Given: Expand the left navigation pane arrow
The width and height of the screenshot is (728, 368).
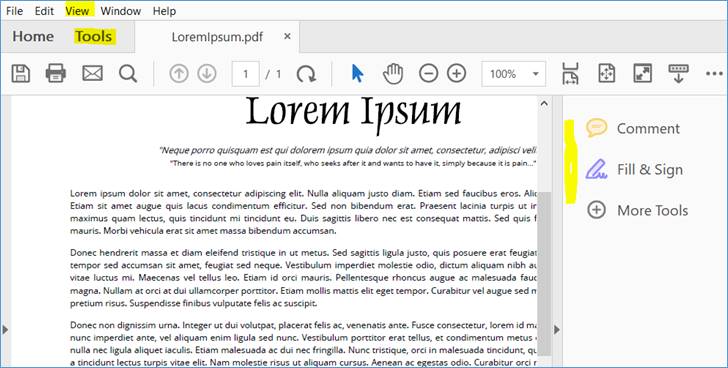Looking at the screenshot, I should (x=5, y=329).
